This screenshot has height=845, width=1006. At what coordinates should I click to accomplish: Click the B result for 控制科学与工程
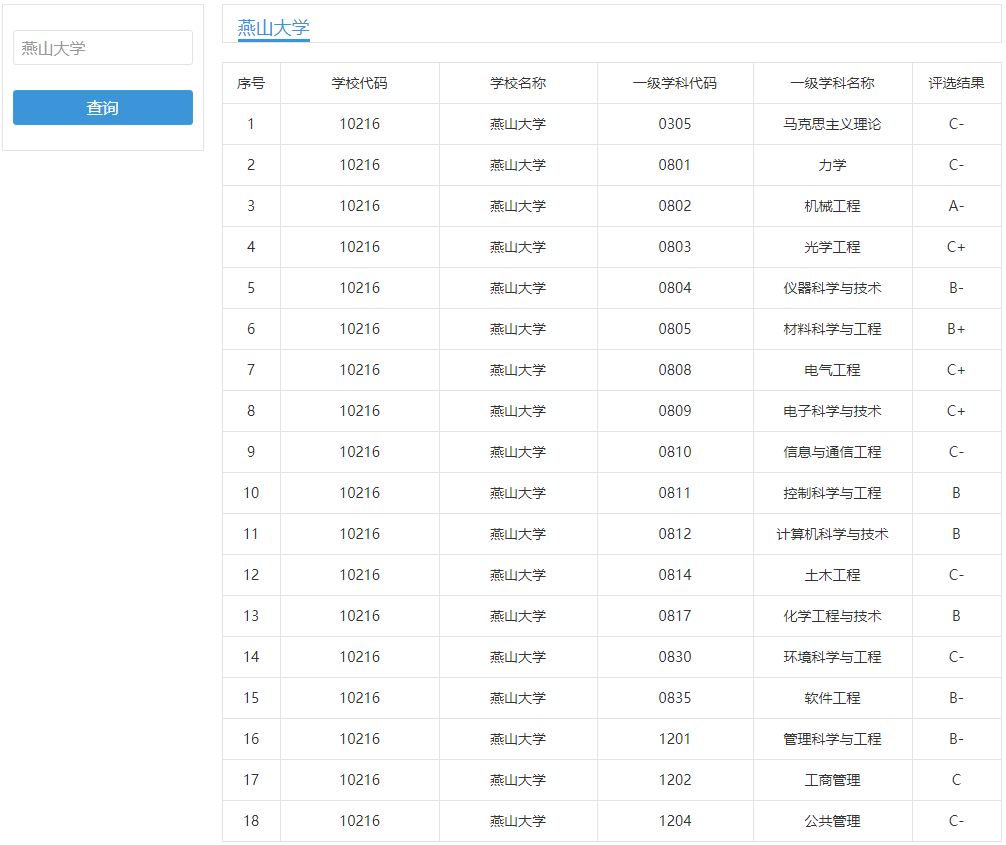[x=956, y=493]
